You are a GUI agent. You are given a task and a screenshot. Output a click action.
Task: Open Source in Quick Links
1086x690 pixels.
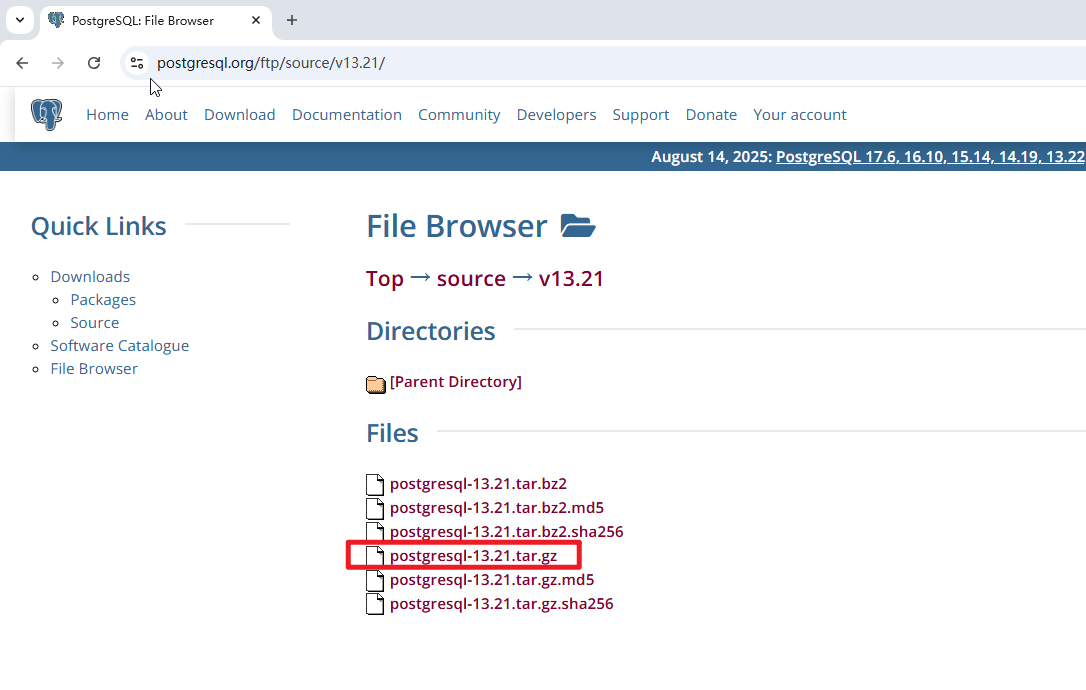[x=95, y=323]
